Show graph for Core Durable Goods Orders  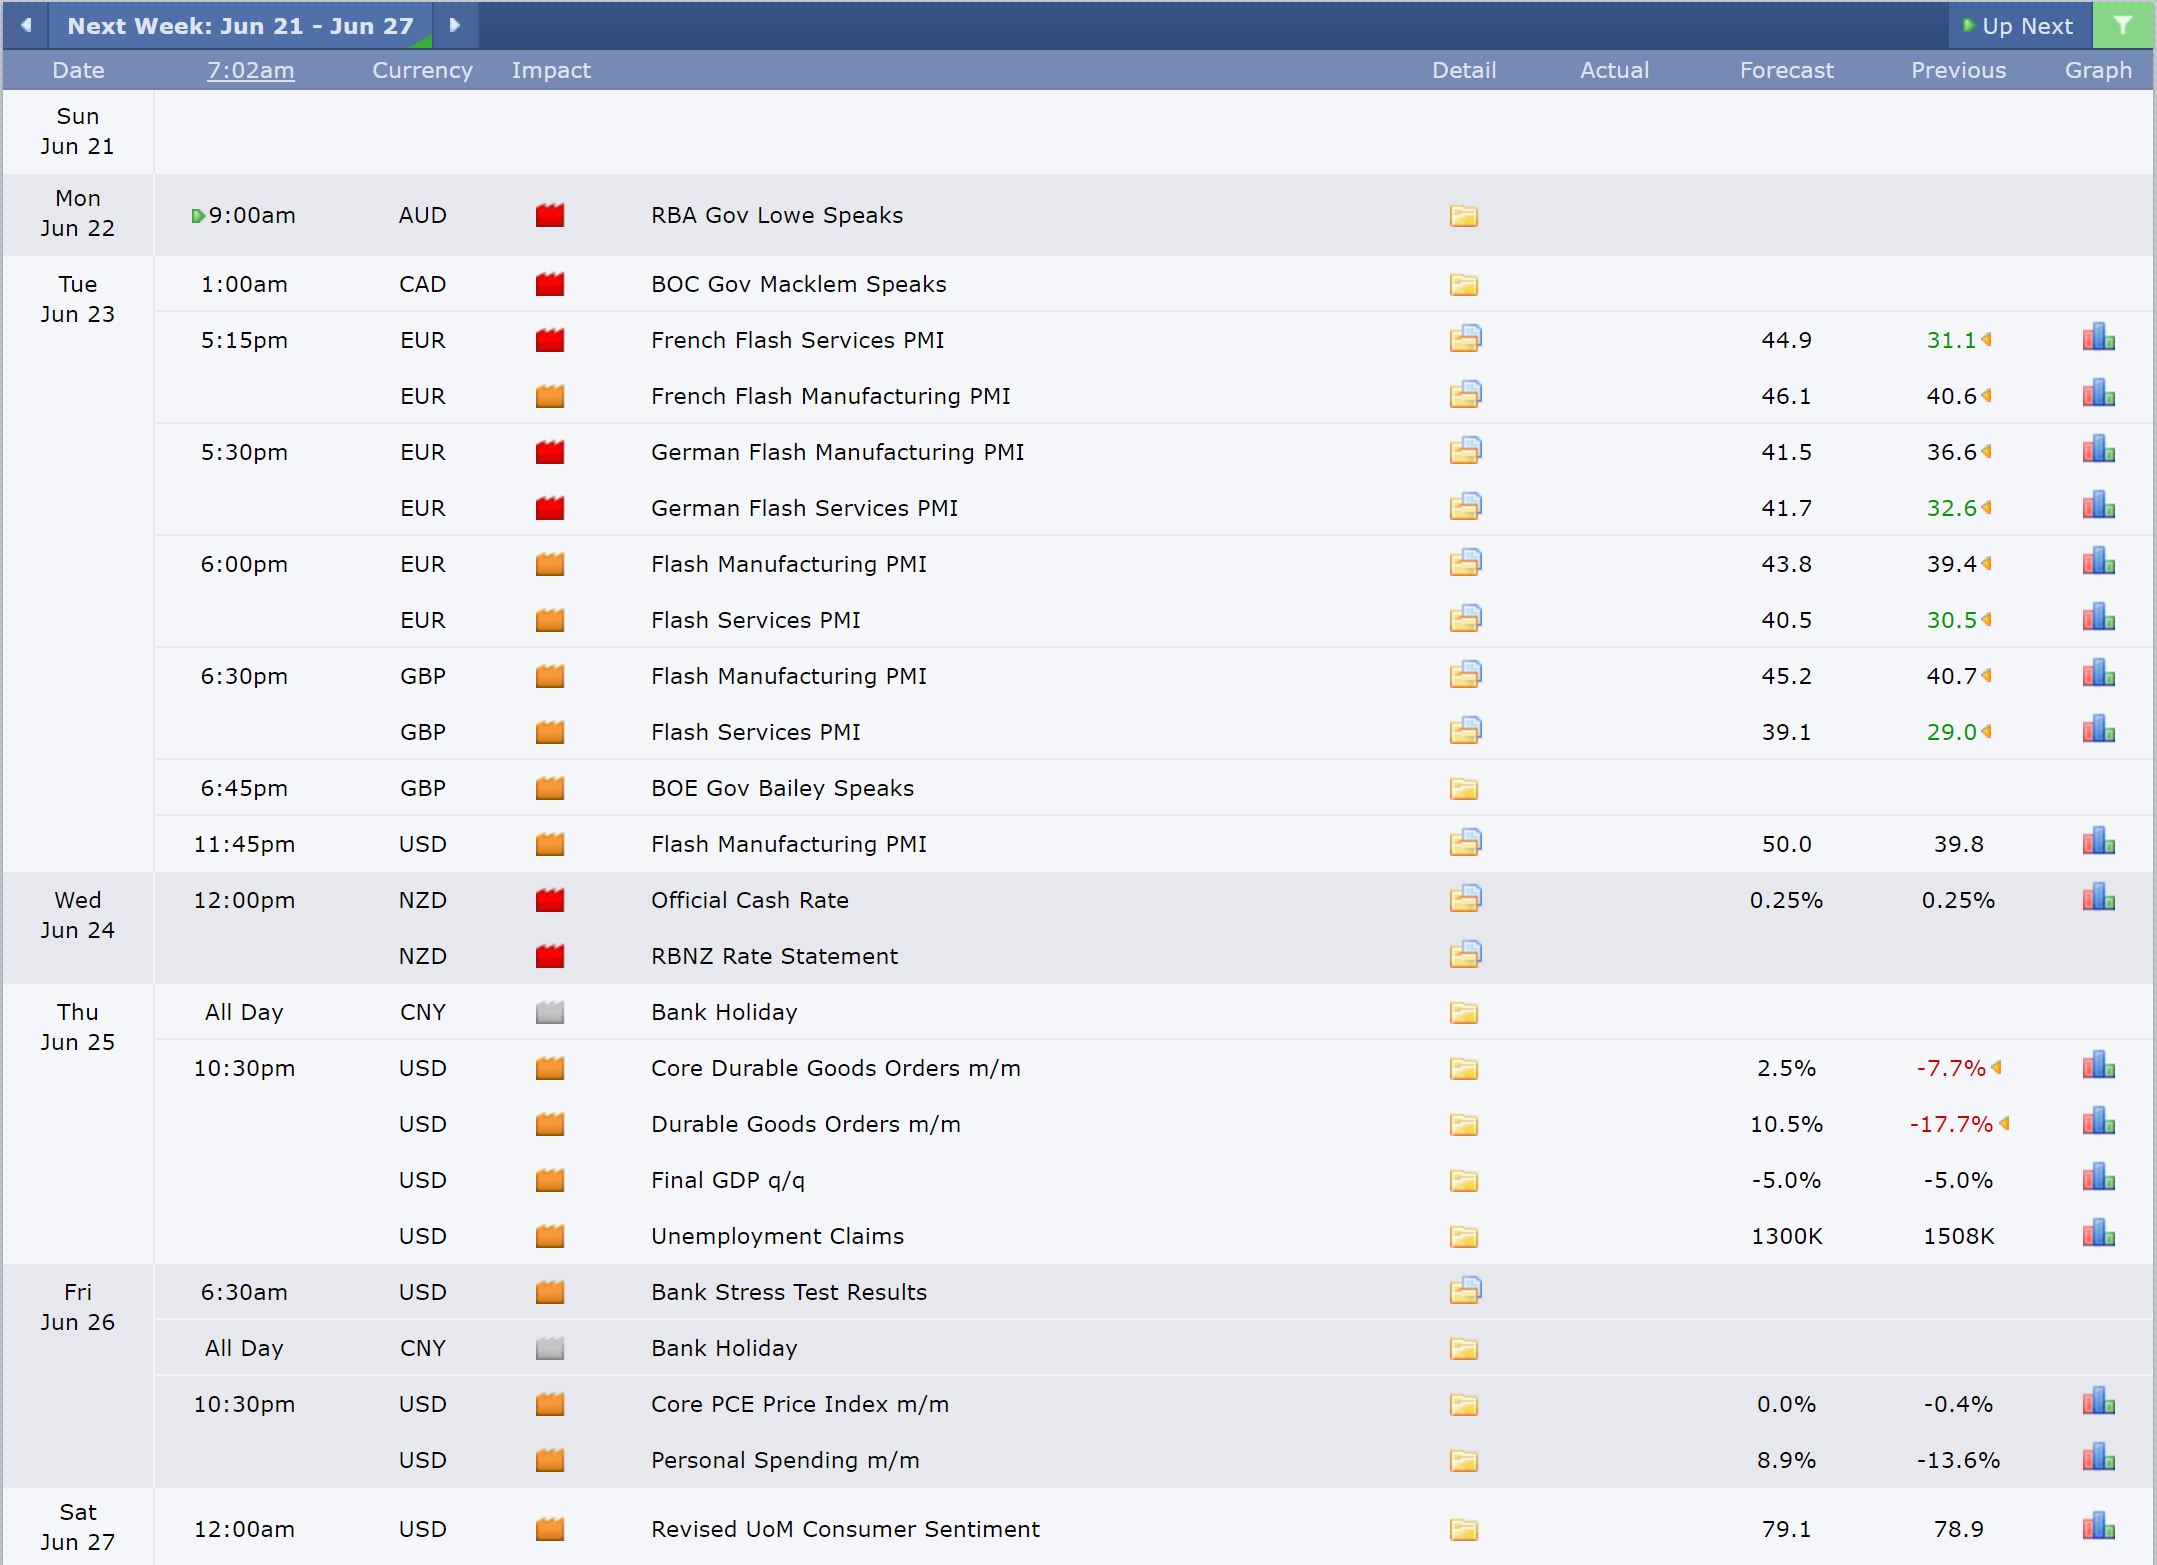point(2098,1065)
